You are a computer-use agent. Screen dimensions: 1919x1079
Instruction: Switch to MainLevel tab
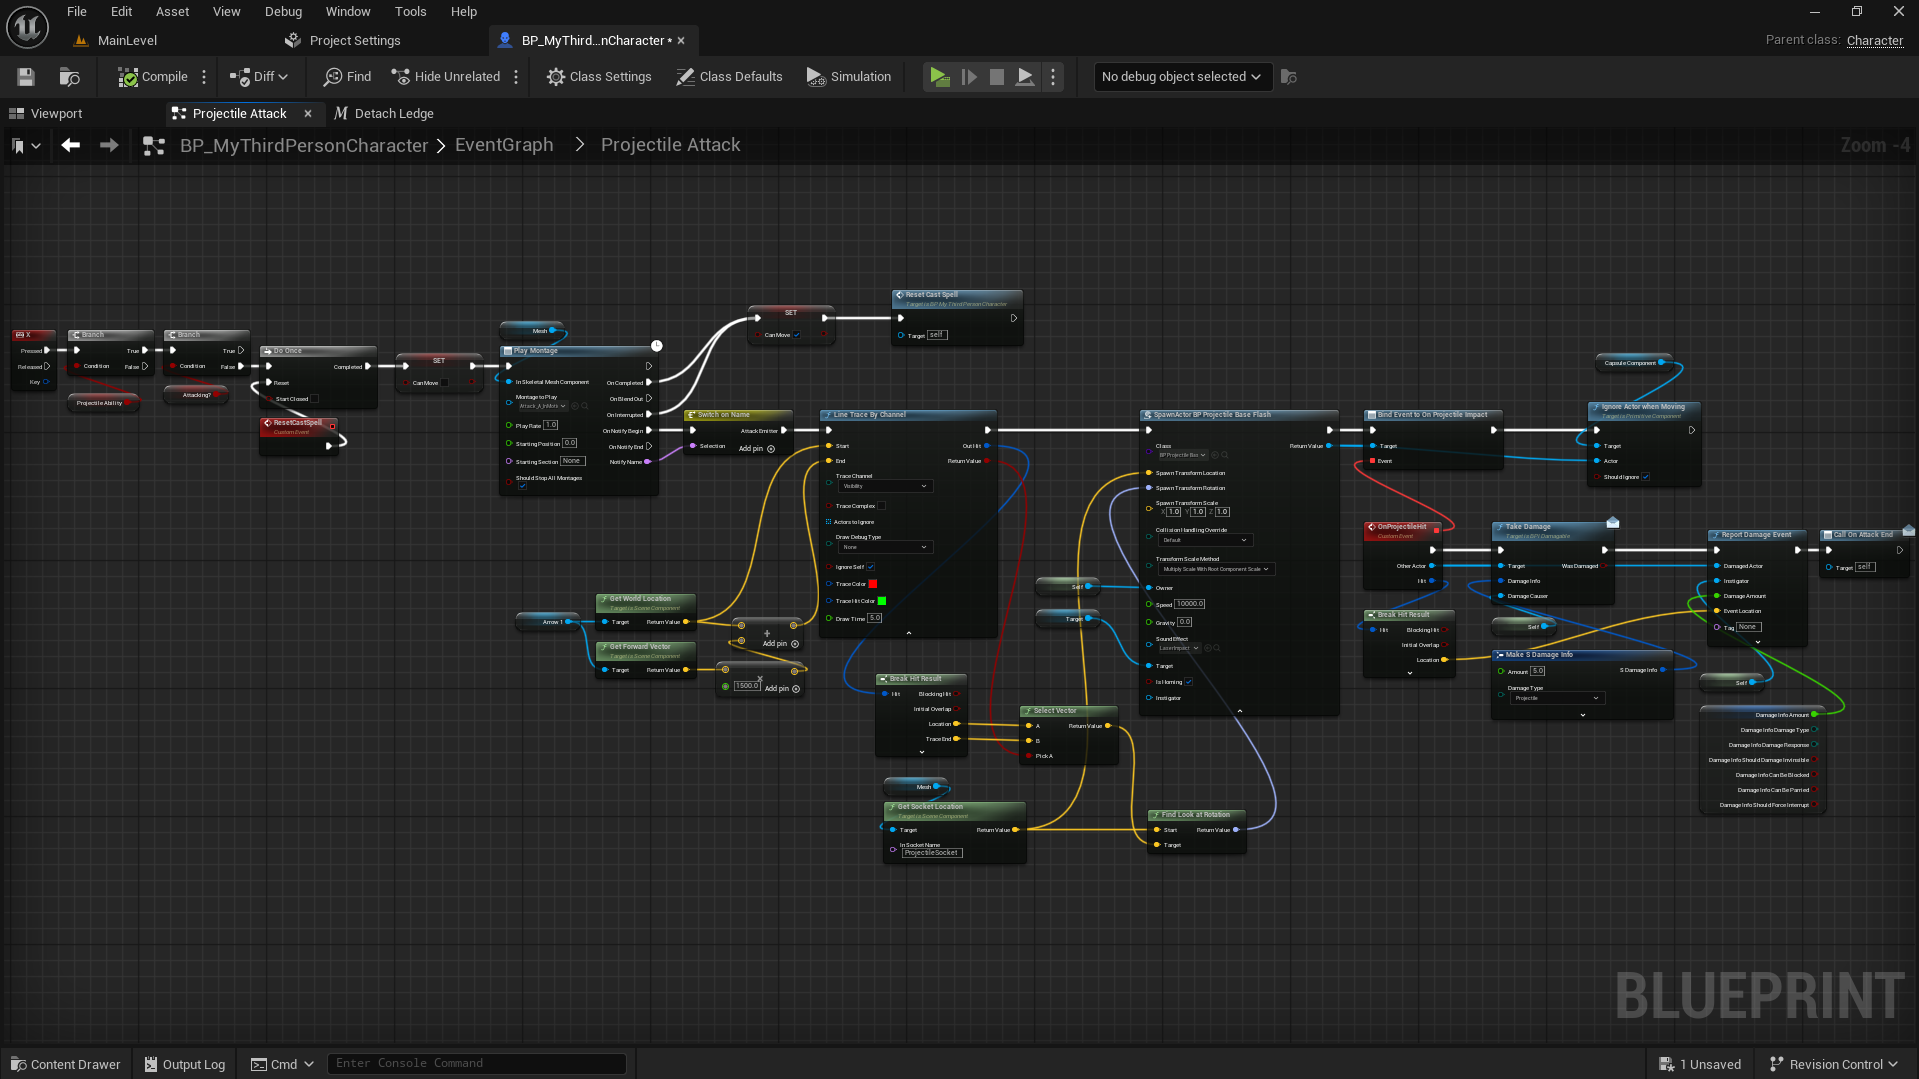pos(116,41)
